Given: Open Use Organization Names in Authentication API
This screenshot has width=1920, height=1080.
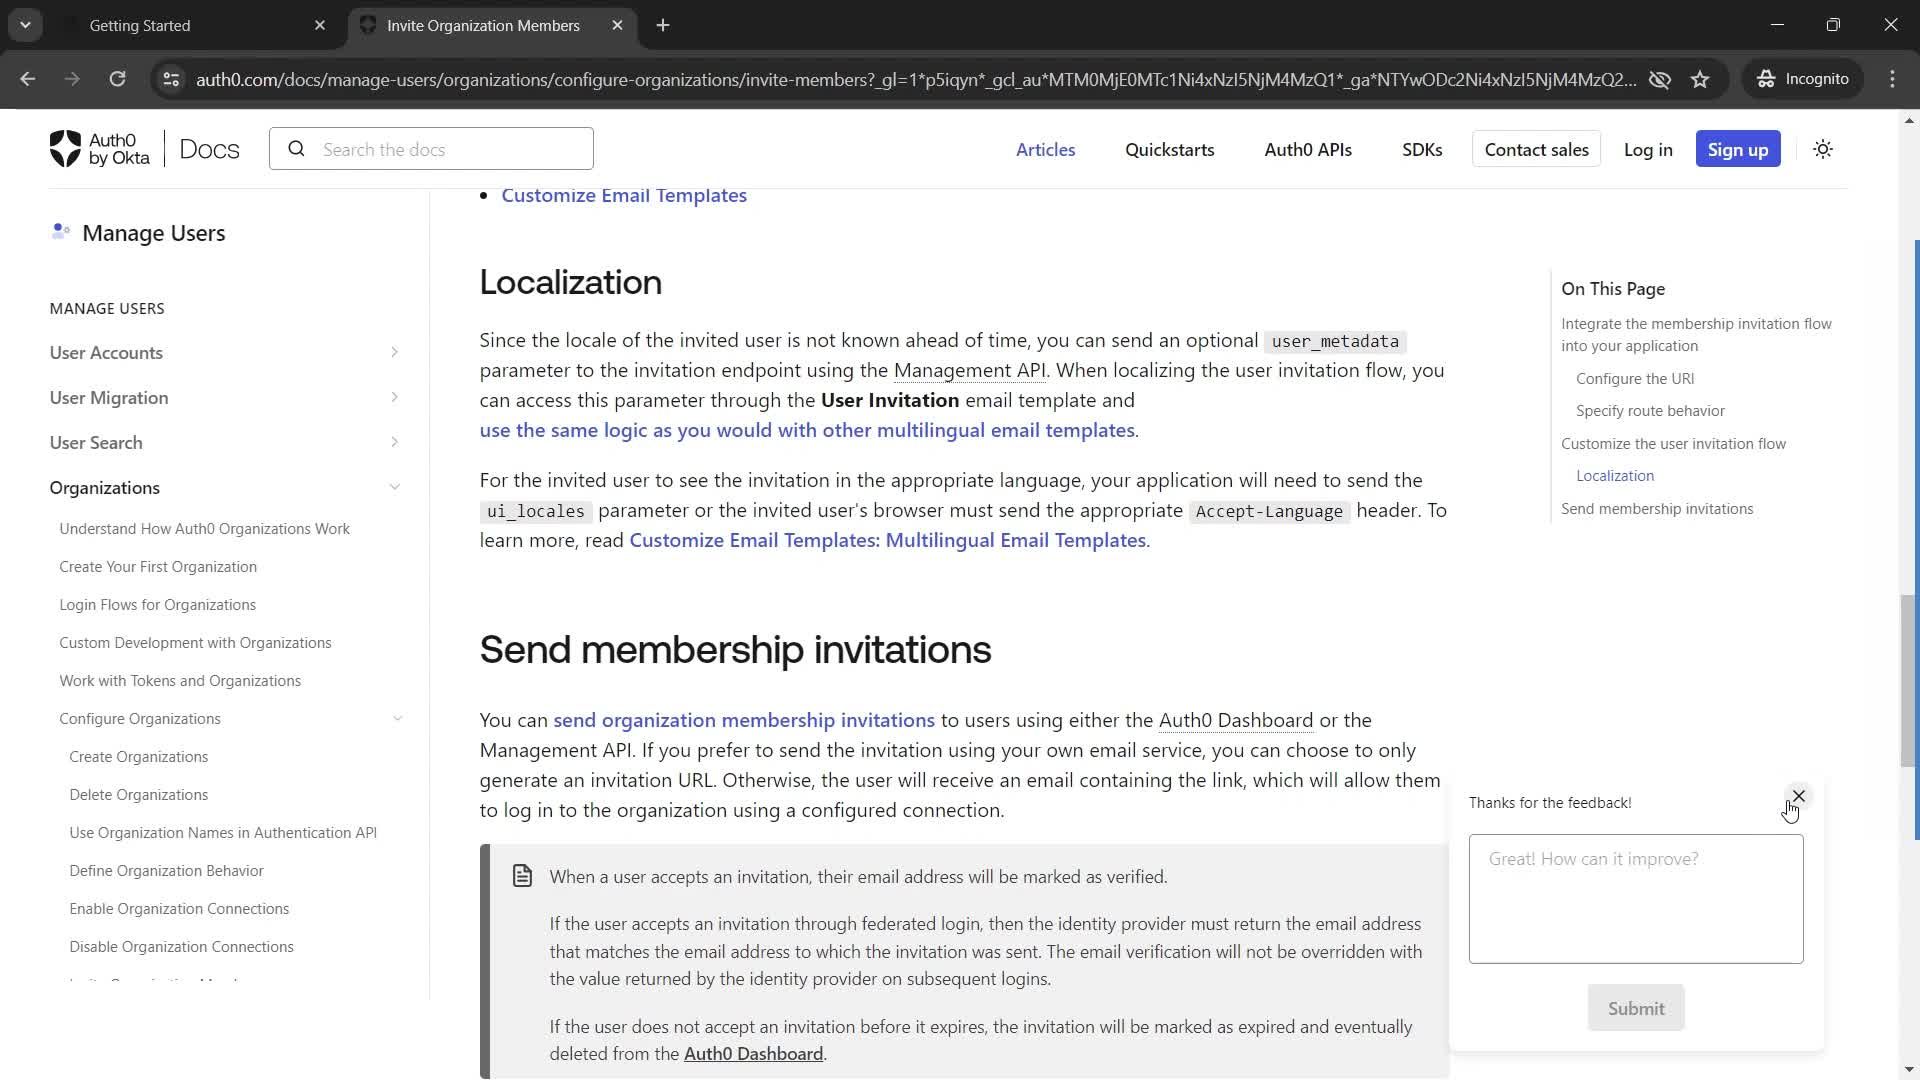Looking at the screenshot, I should pos(223,832).
